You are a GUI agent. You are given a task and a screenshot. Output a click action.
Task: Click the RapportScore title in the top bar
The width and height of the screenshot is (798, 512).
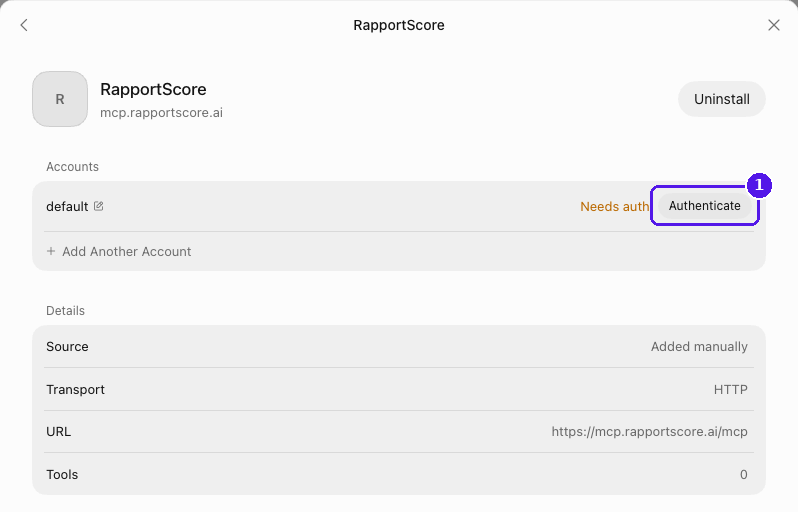coord(399,25)
